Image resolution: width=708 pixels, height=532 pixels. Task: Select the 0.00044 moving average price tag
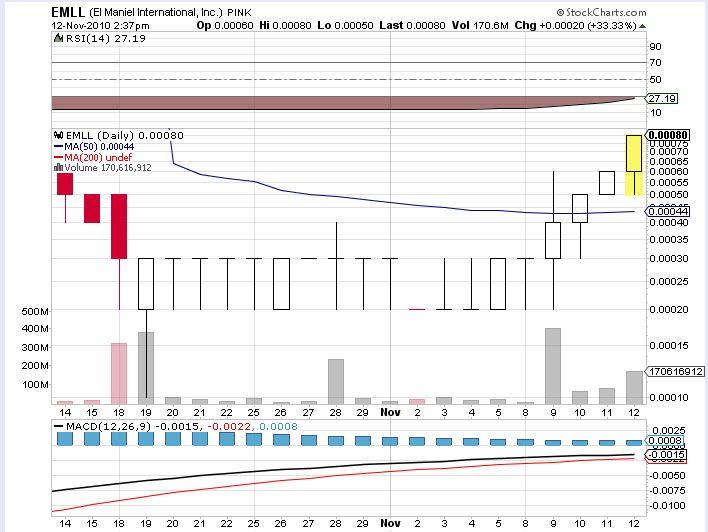point(667,211)
